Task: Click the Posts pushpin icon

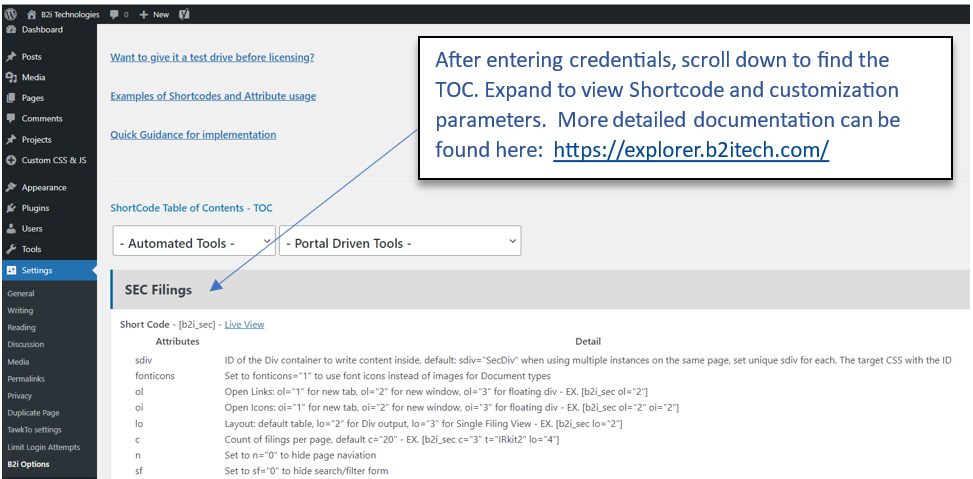Action: [x=11, y=56]
